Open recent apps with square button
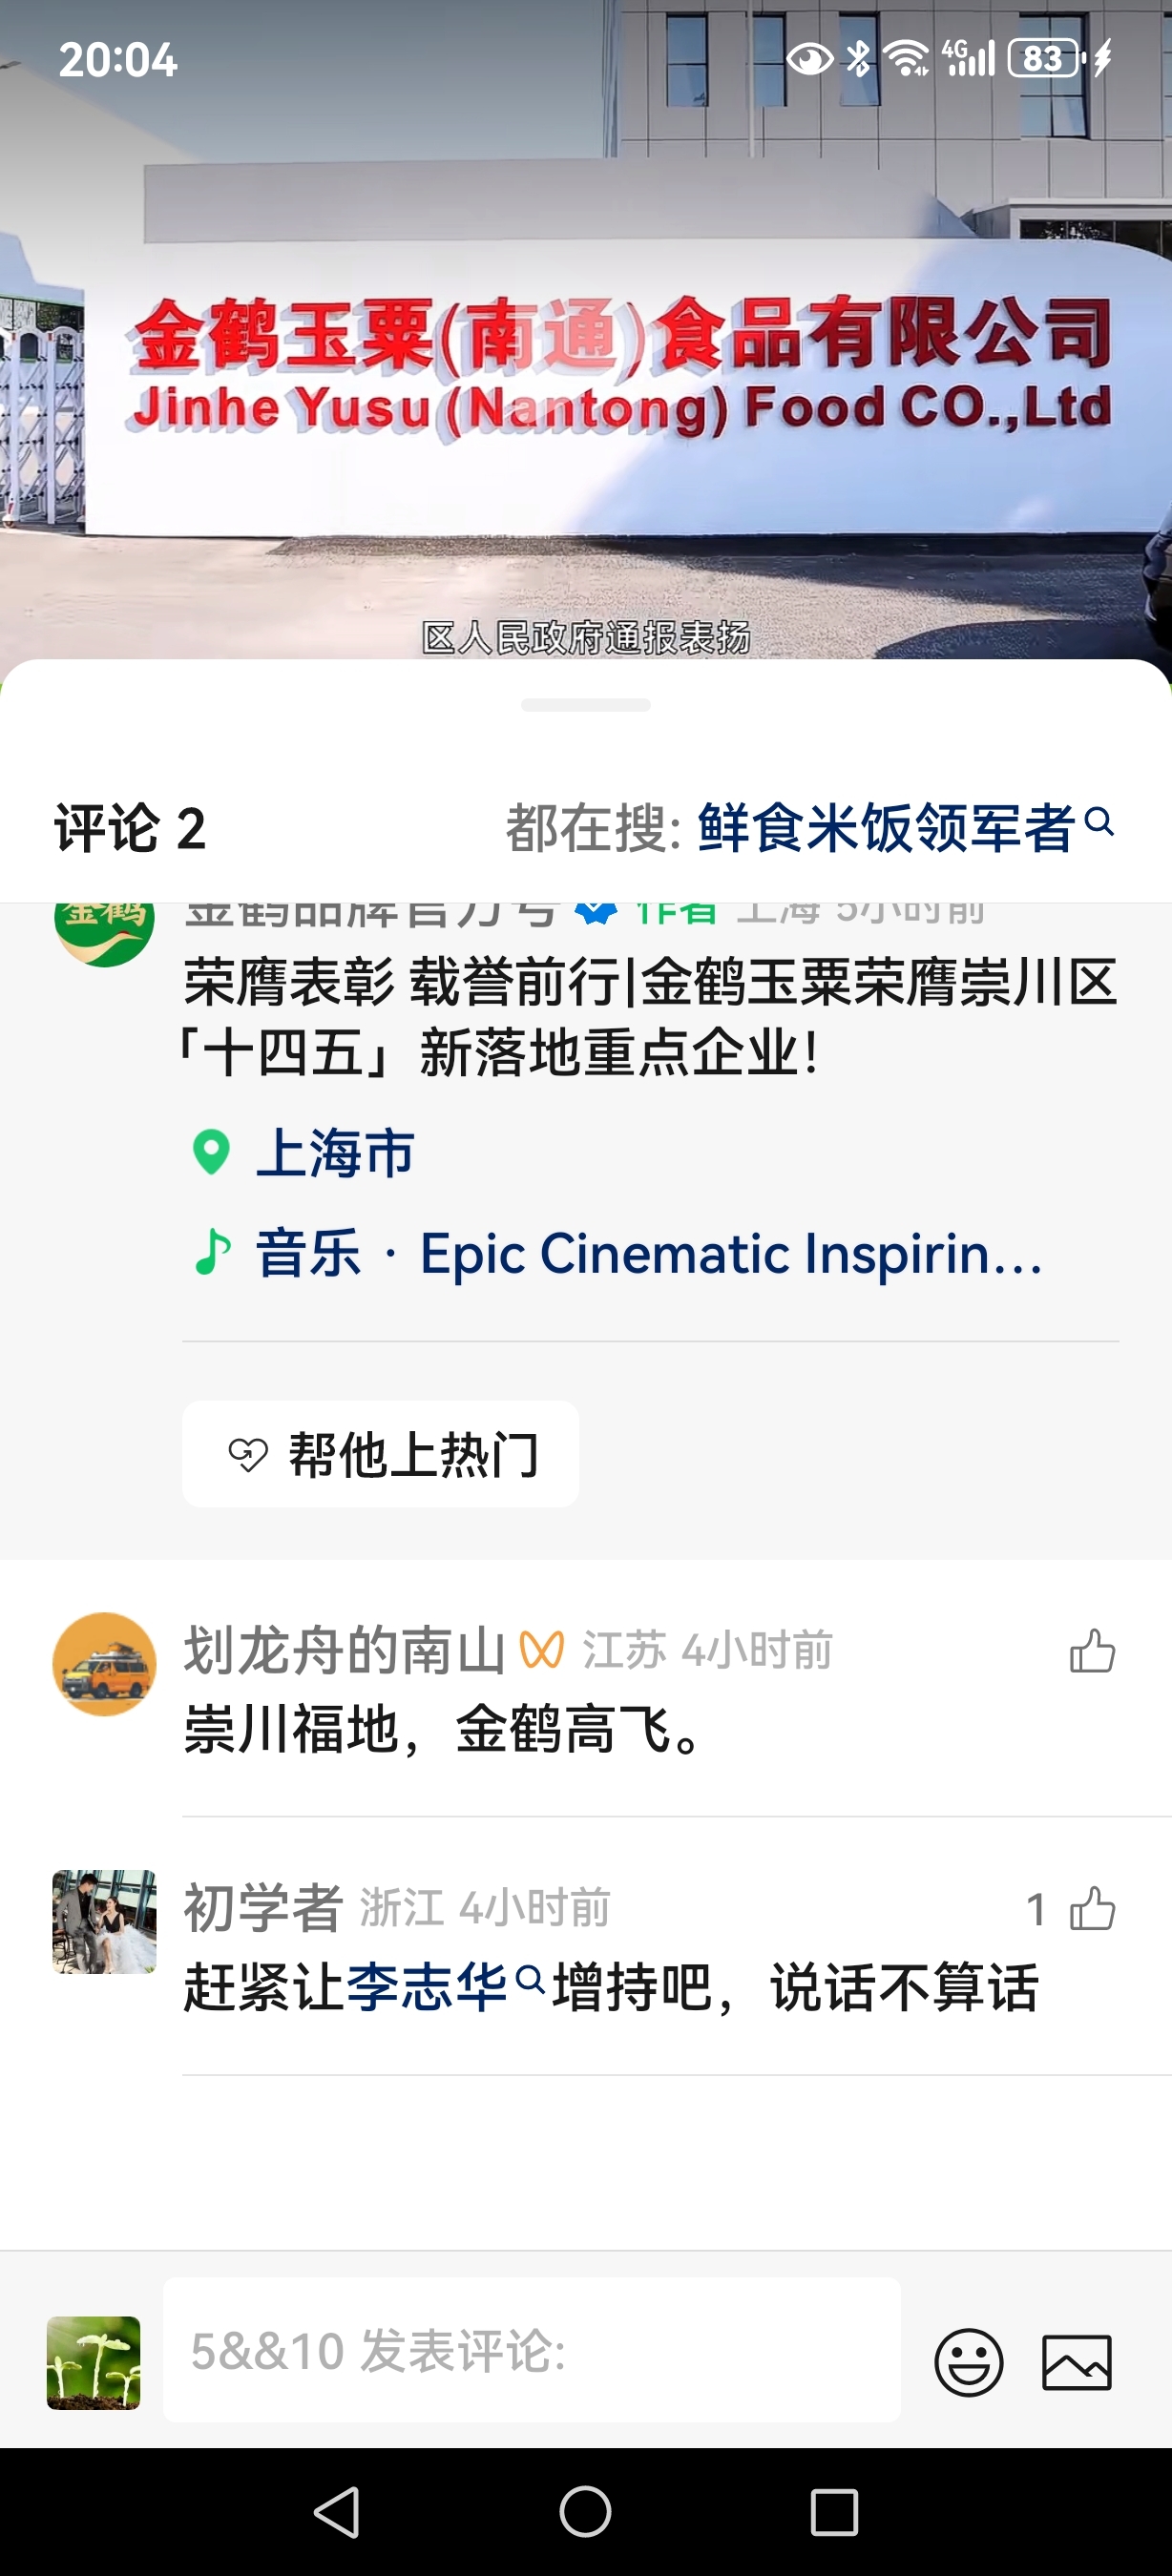This screenshot has width=1172, height=2576. (834, 2511)
